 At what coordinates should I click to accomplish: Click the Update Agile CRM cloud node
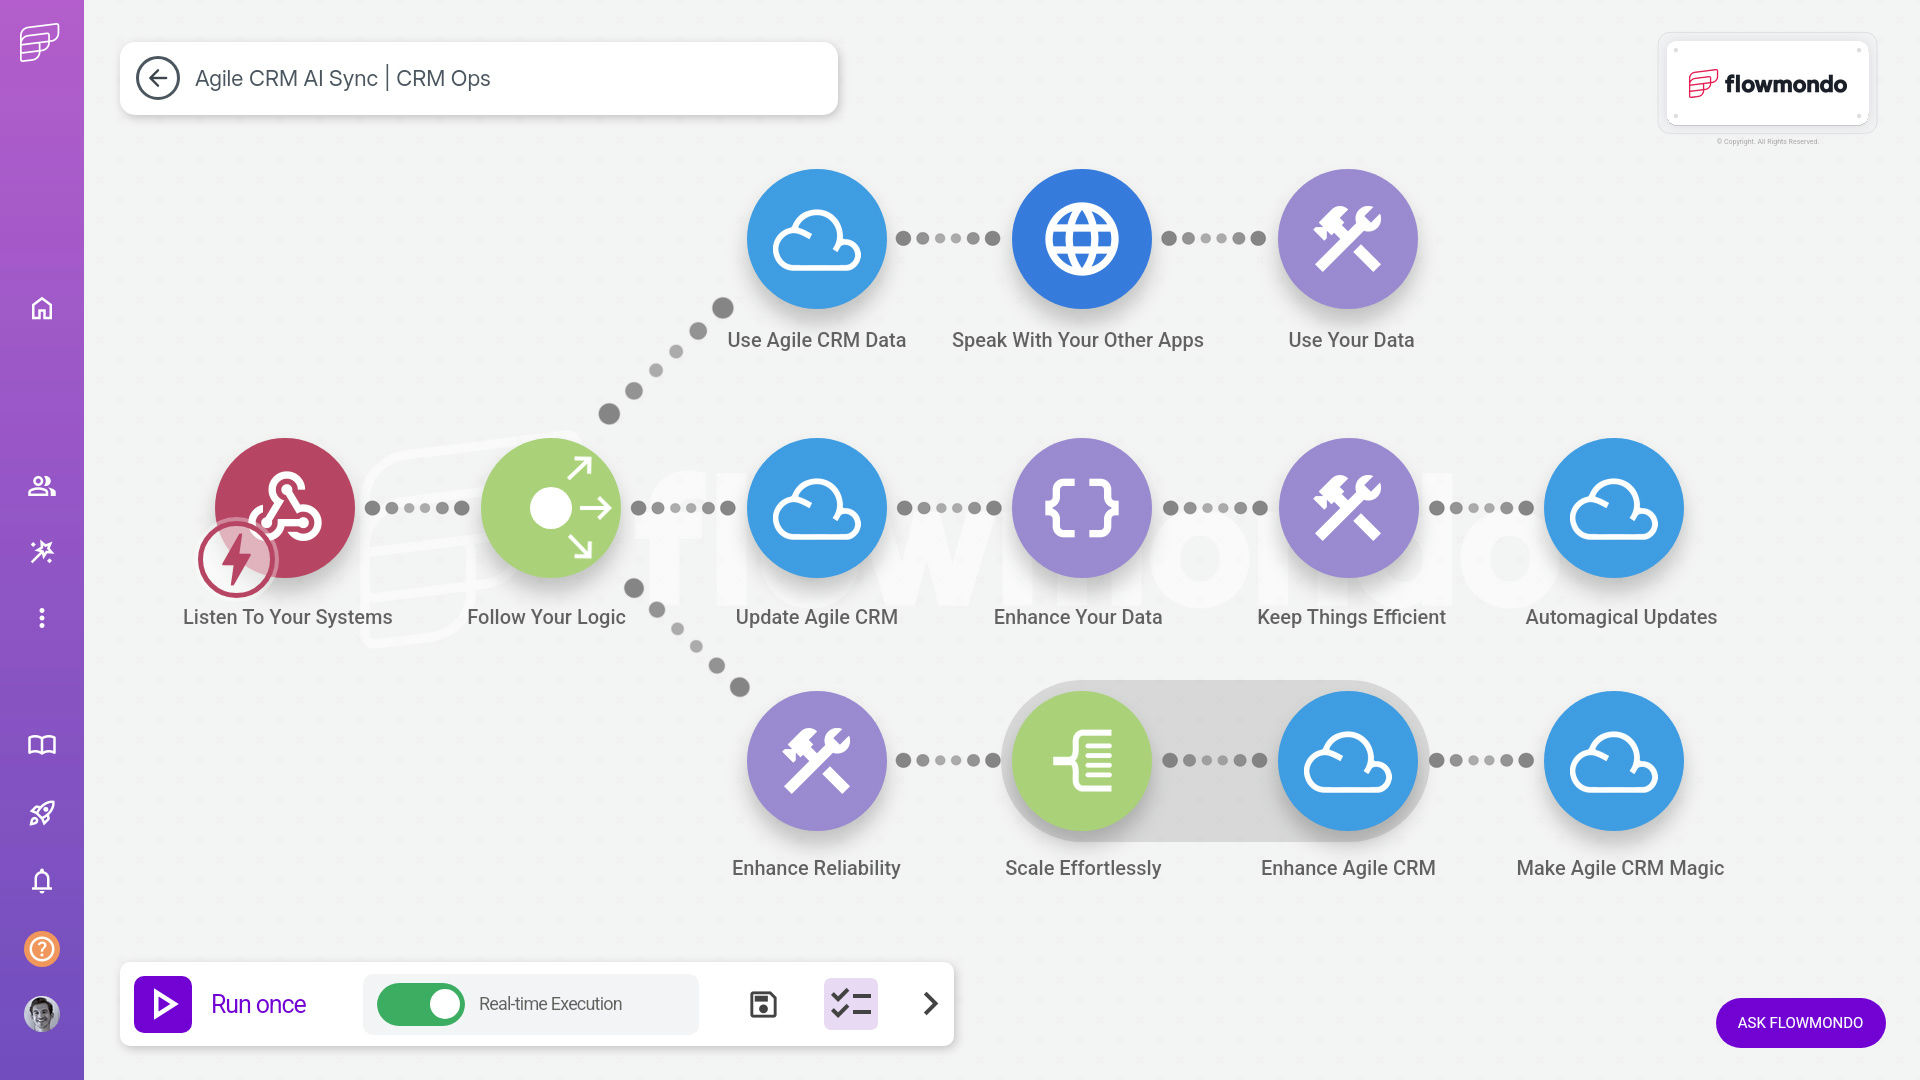pos(816,507)
